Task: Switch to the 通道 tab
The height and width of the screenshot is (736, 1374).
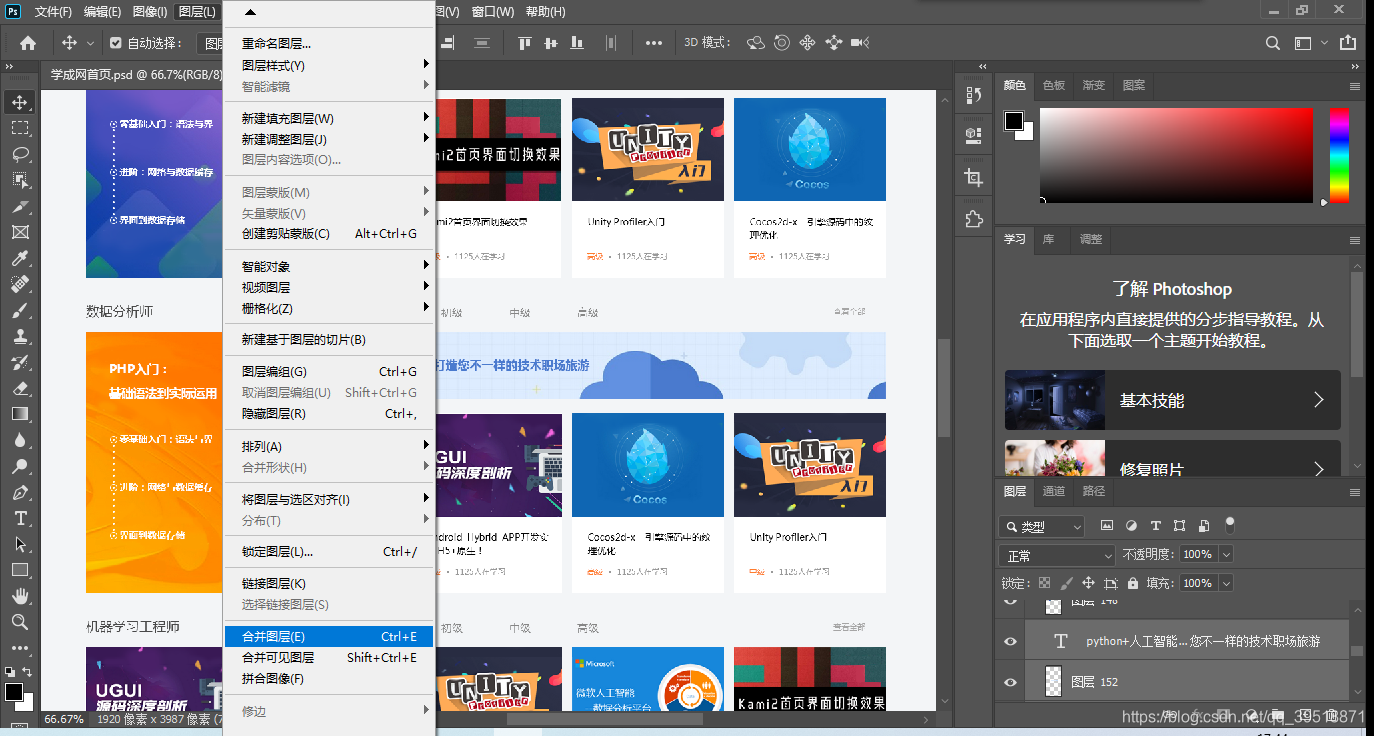Action: 1054,491
